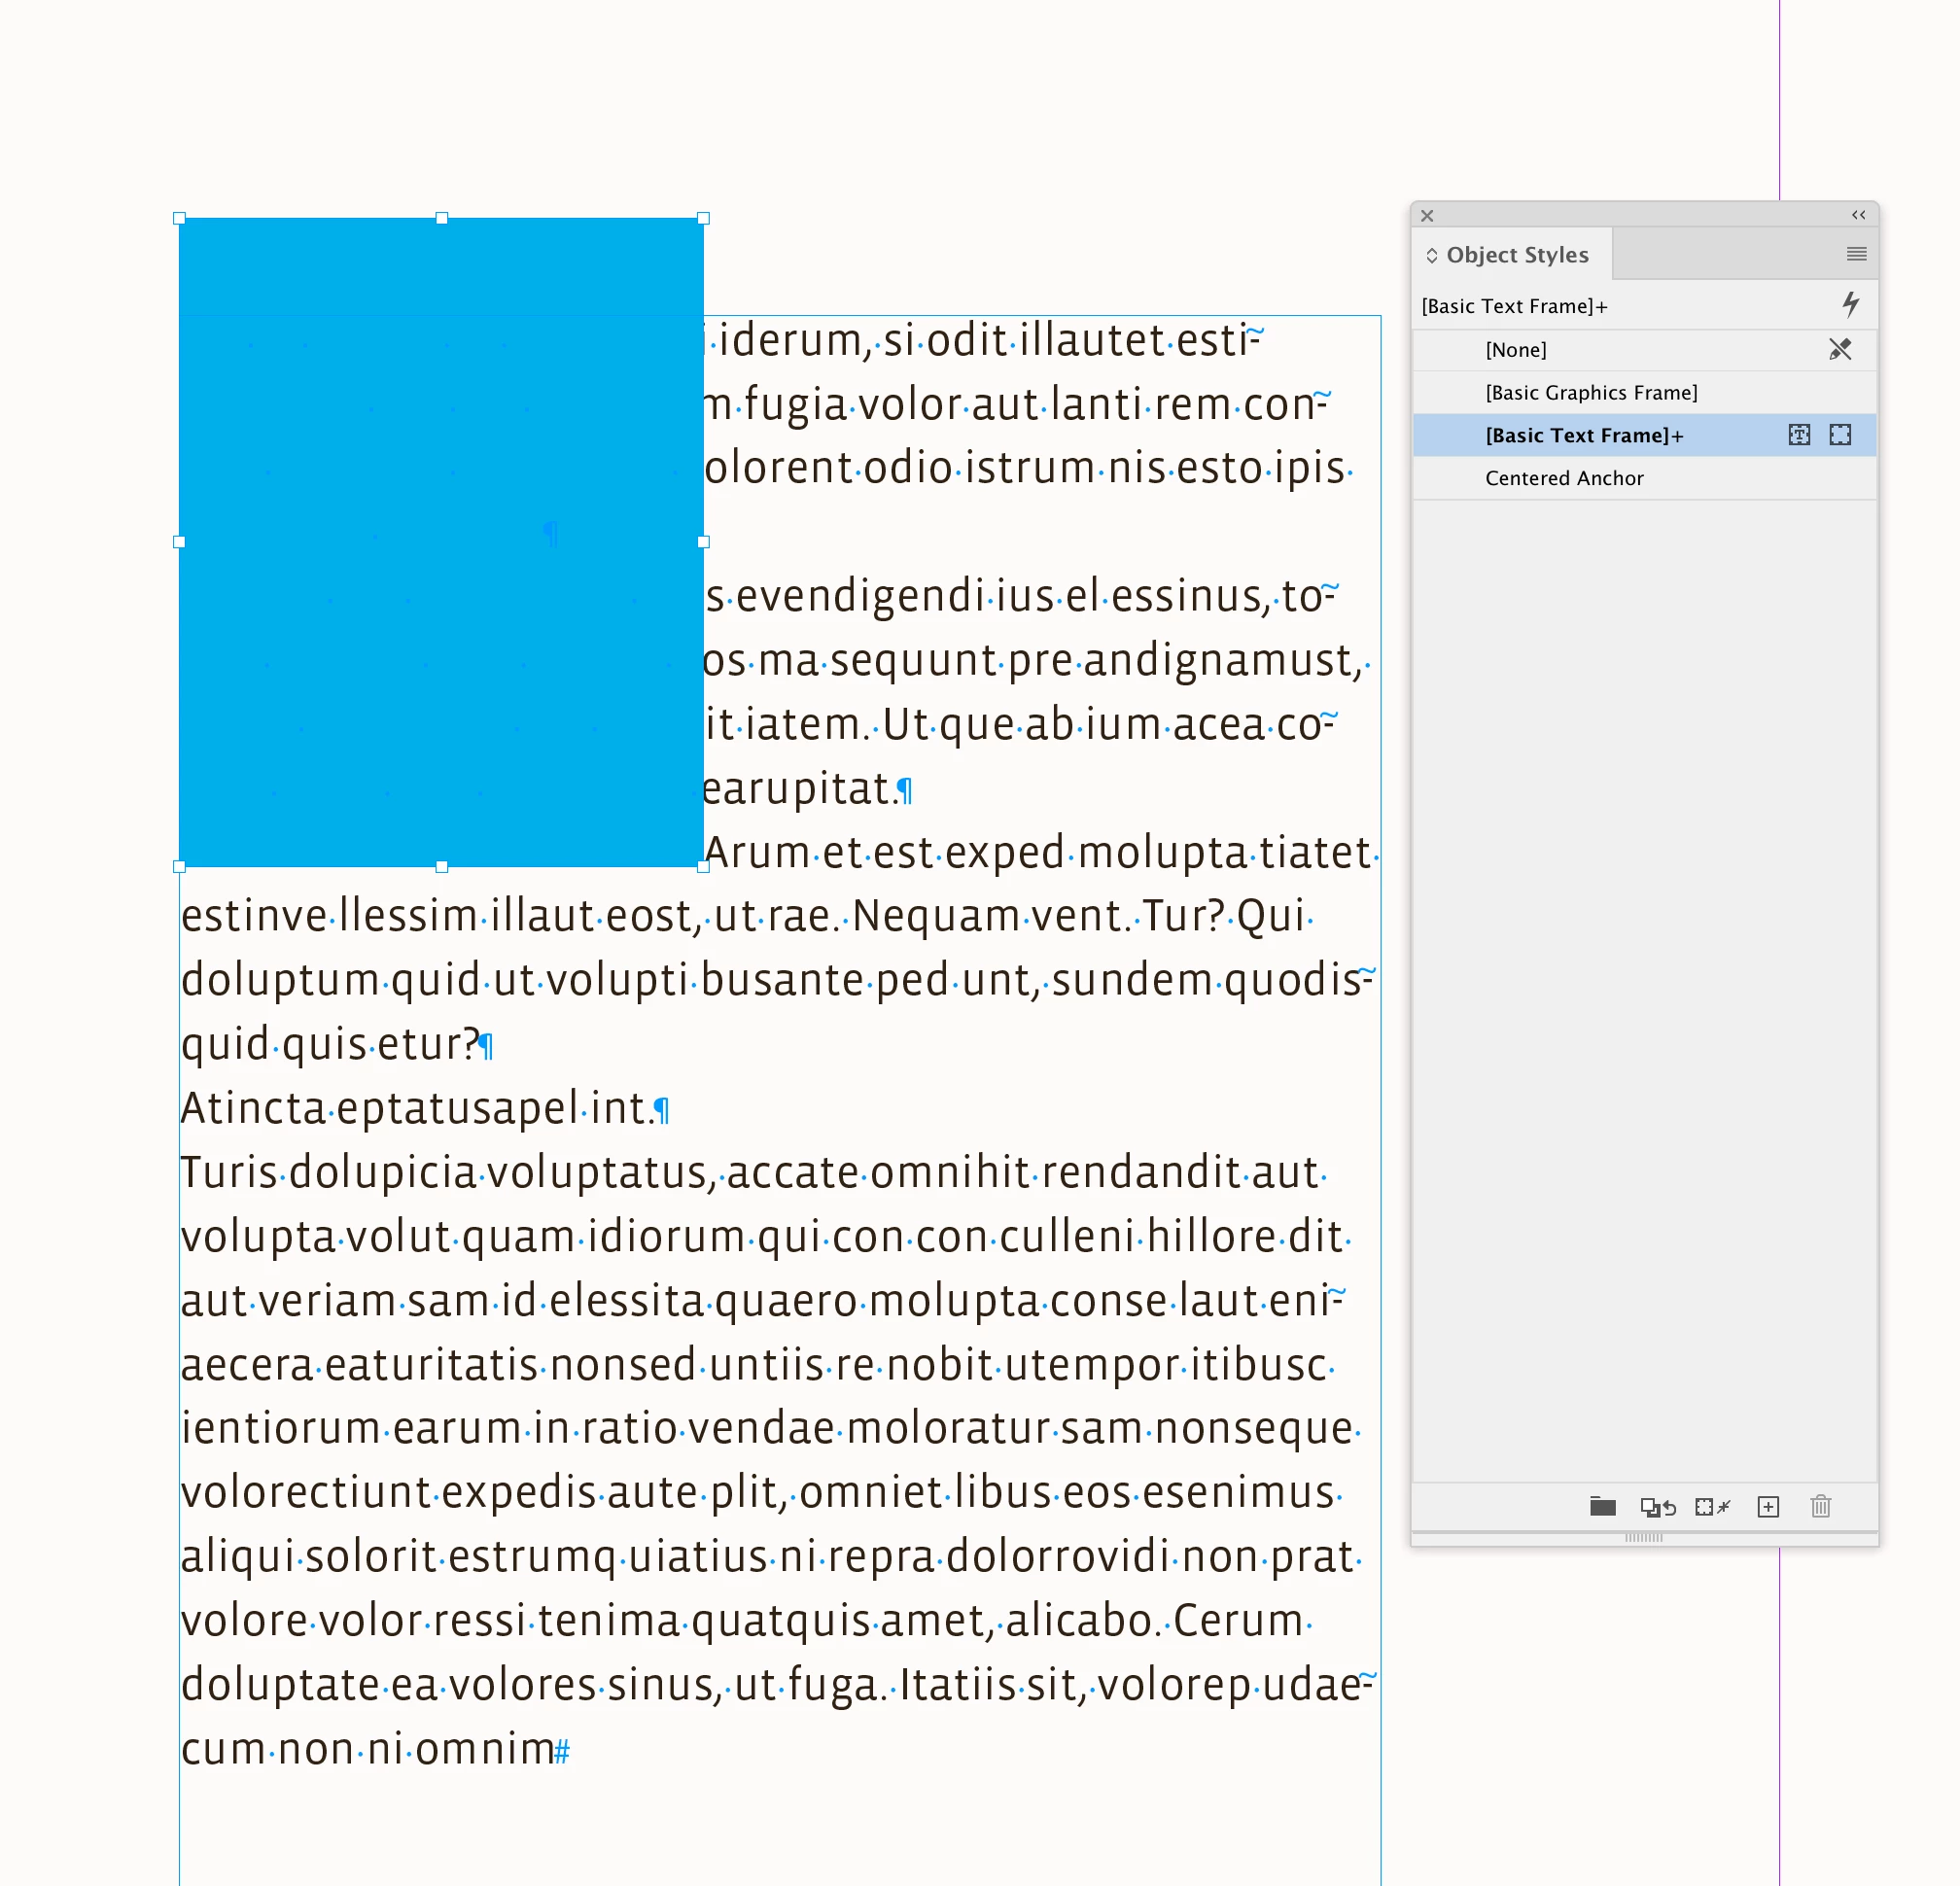This screenshot has width=1960, height=1886.
Task: Select the [Basic Text Frame]+ style row
Action: [x=1584, y=436]
